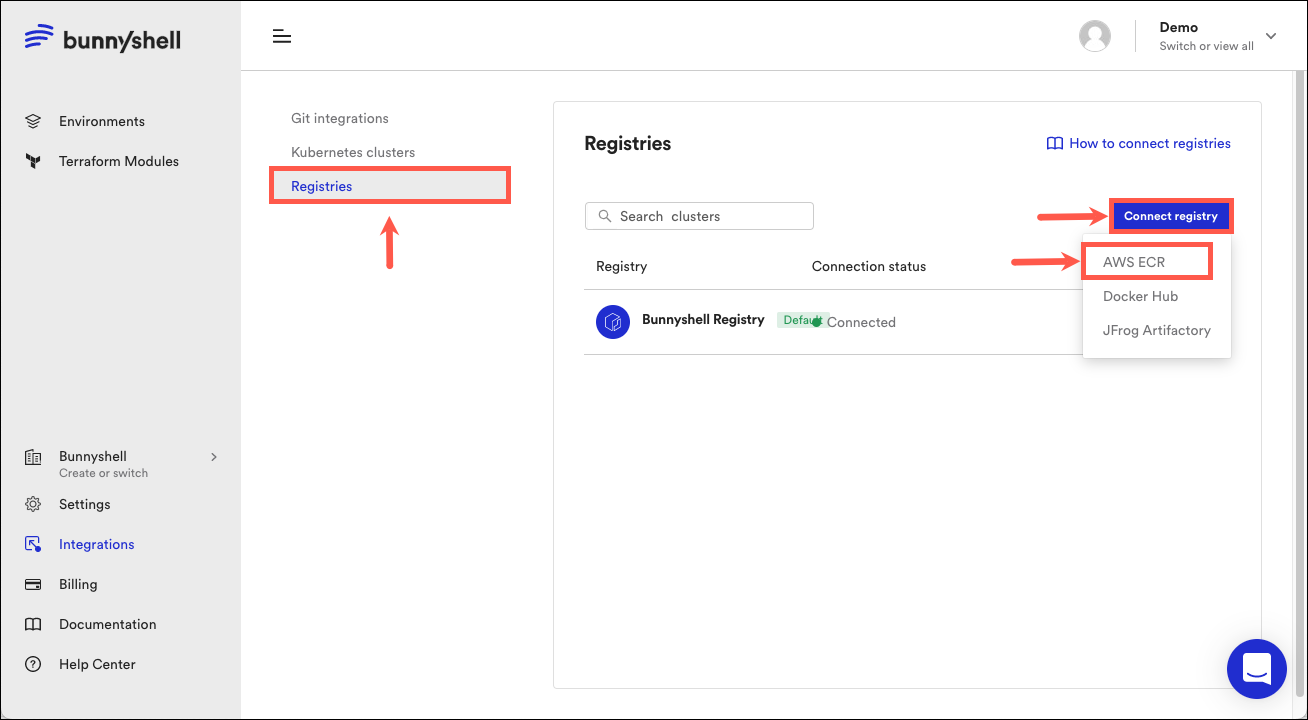Choose JFrog Artifactory from the dropdown
1308x720 pixels.
click(1157, 330)
